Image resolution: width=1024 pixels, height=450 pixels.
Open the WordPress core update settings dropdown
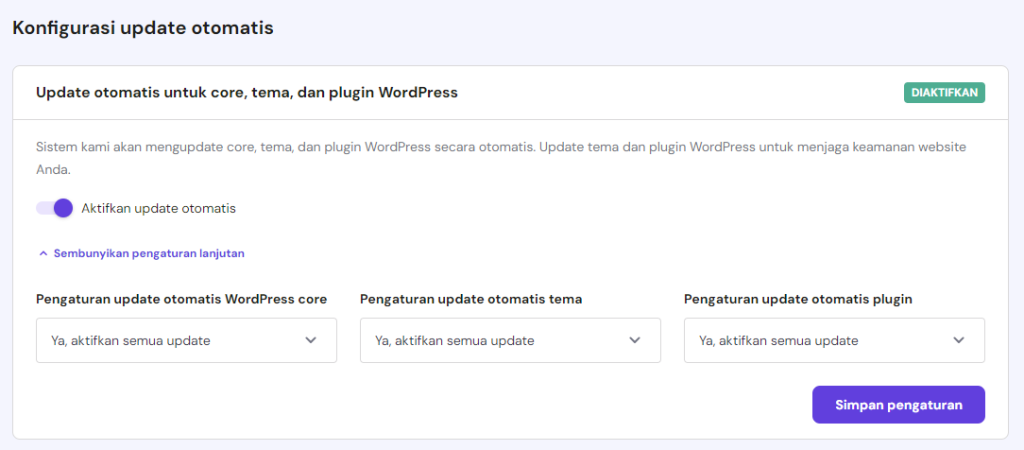(x=186, y=340)
